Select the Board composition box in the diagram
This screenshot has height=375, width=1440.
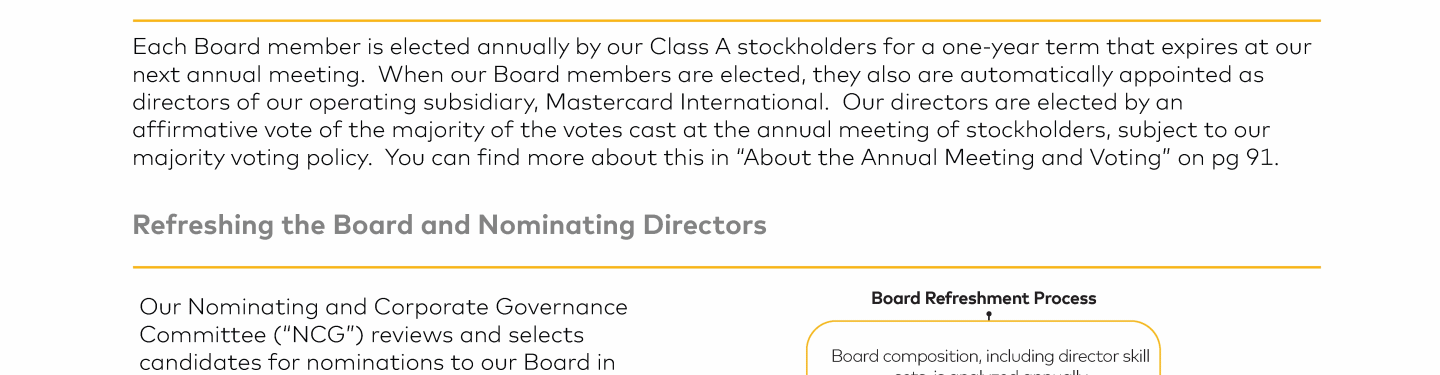(x=983, y=348)
